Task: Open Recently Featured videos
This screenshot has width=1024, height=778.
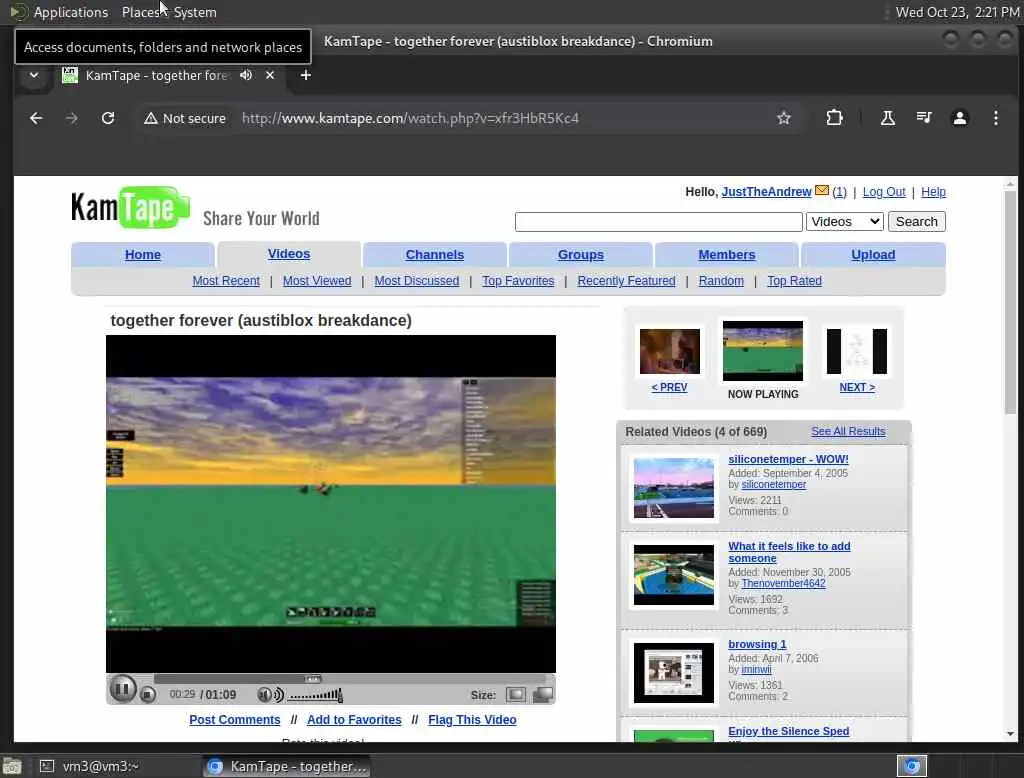Action: pyautogui.click(x=626, y=281)
